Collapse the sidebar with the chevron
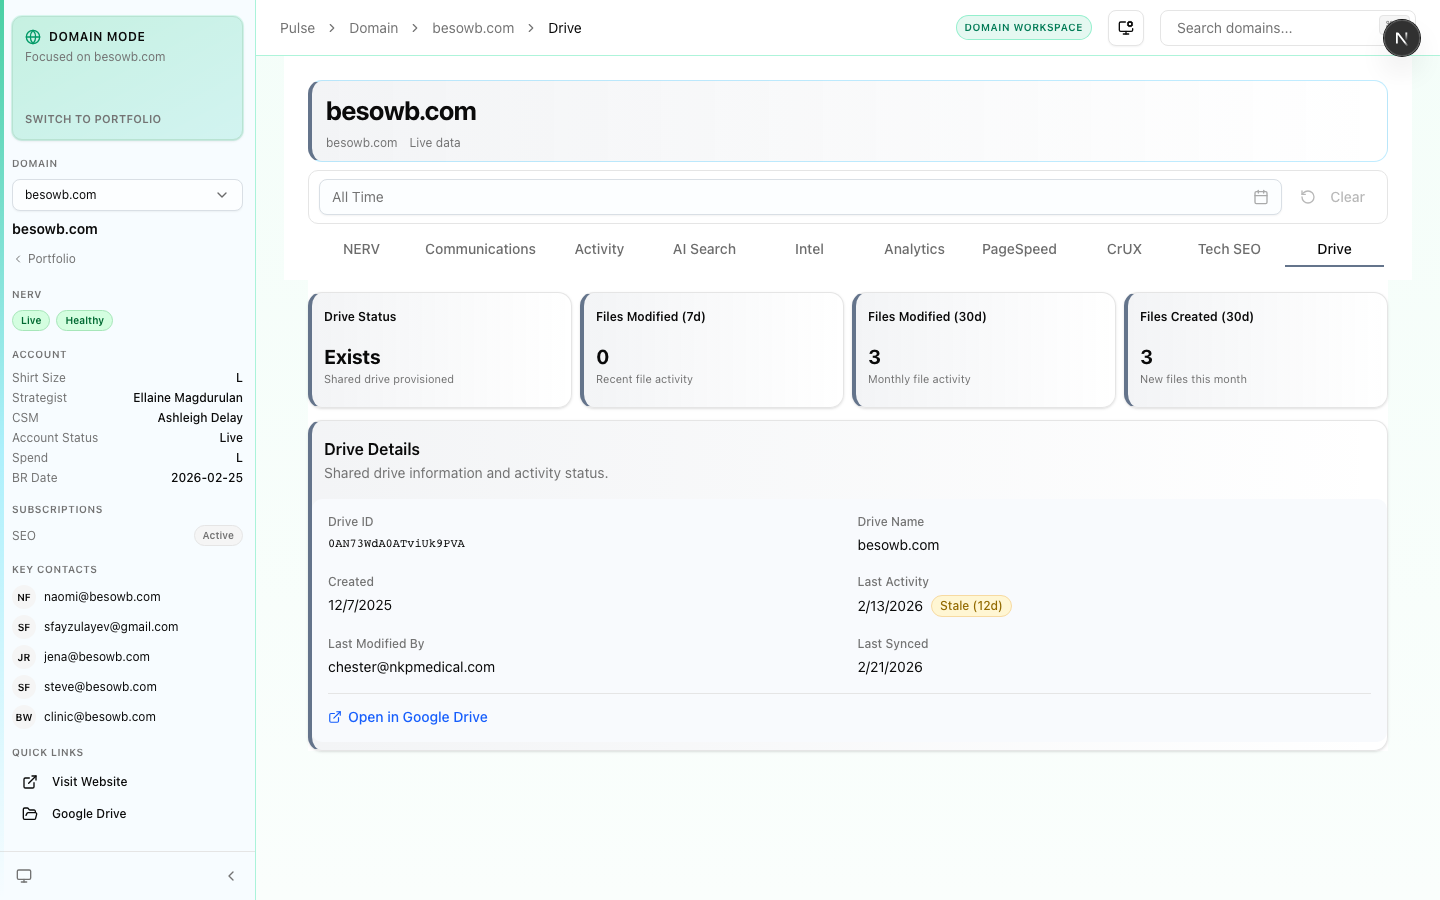Image resolution: width=1440 pixels, height=900 pixels. [231, 876]
